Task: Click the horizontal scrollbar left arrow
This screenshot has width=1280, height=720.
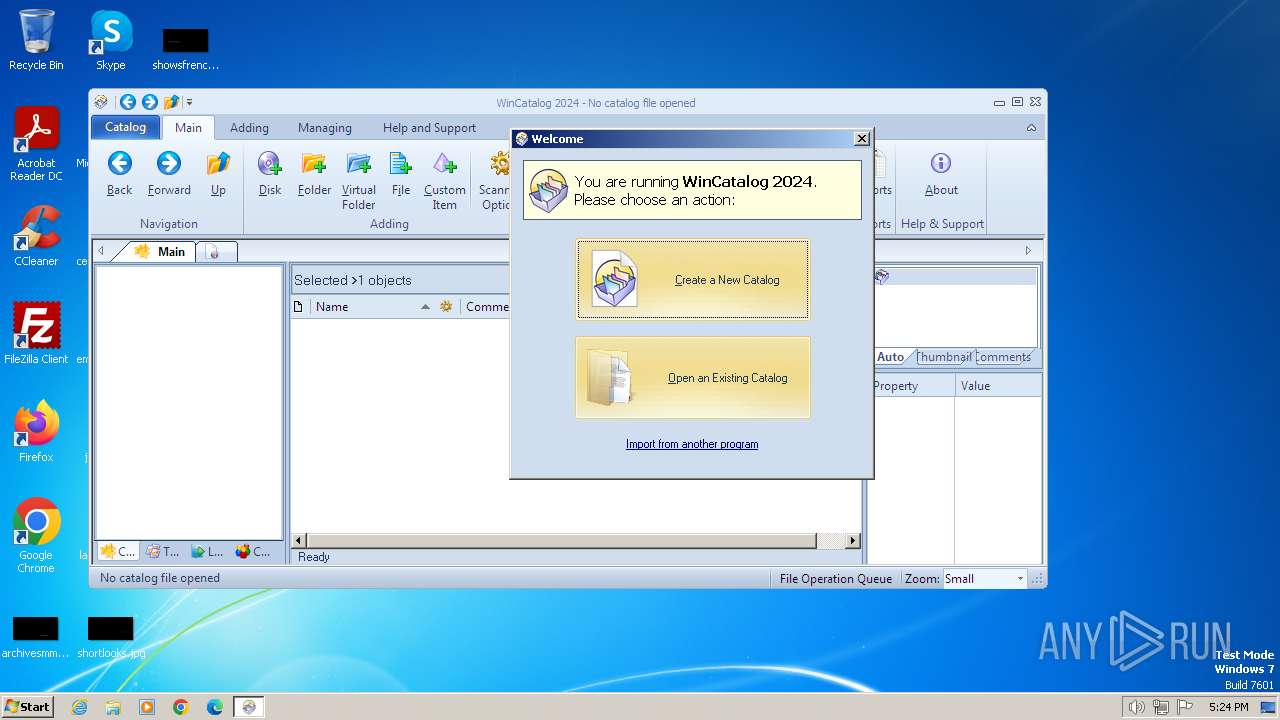Action: 299,541
